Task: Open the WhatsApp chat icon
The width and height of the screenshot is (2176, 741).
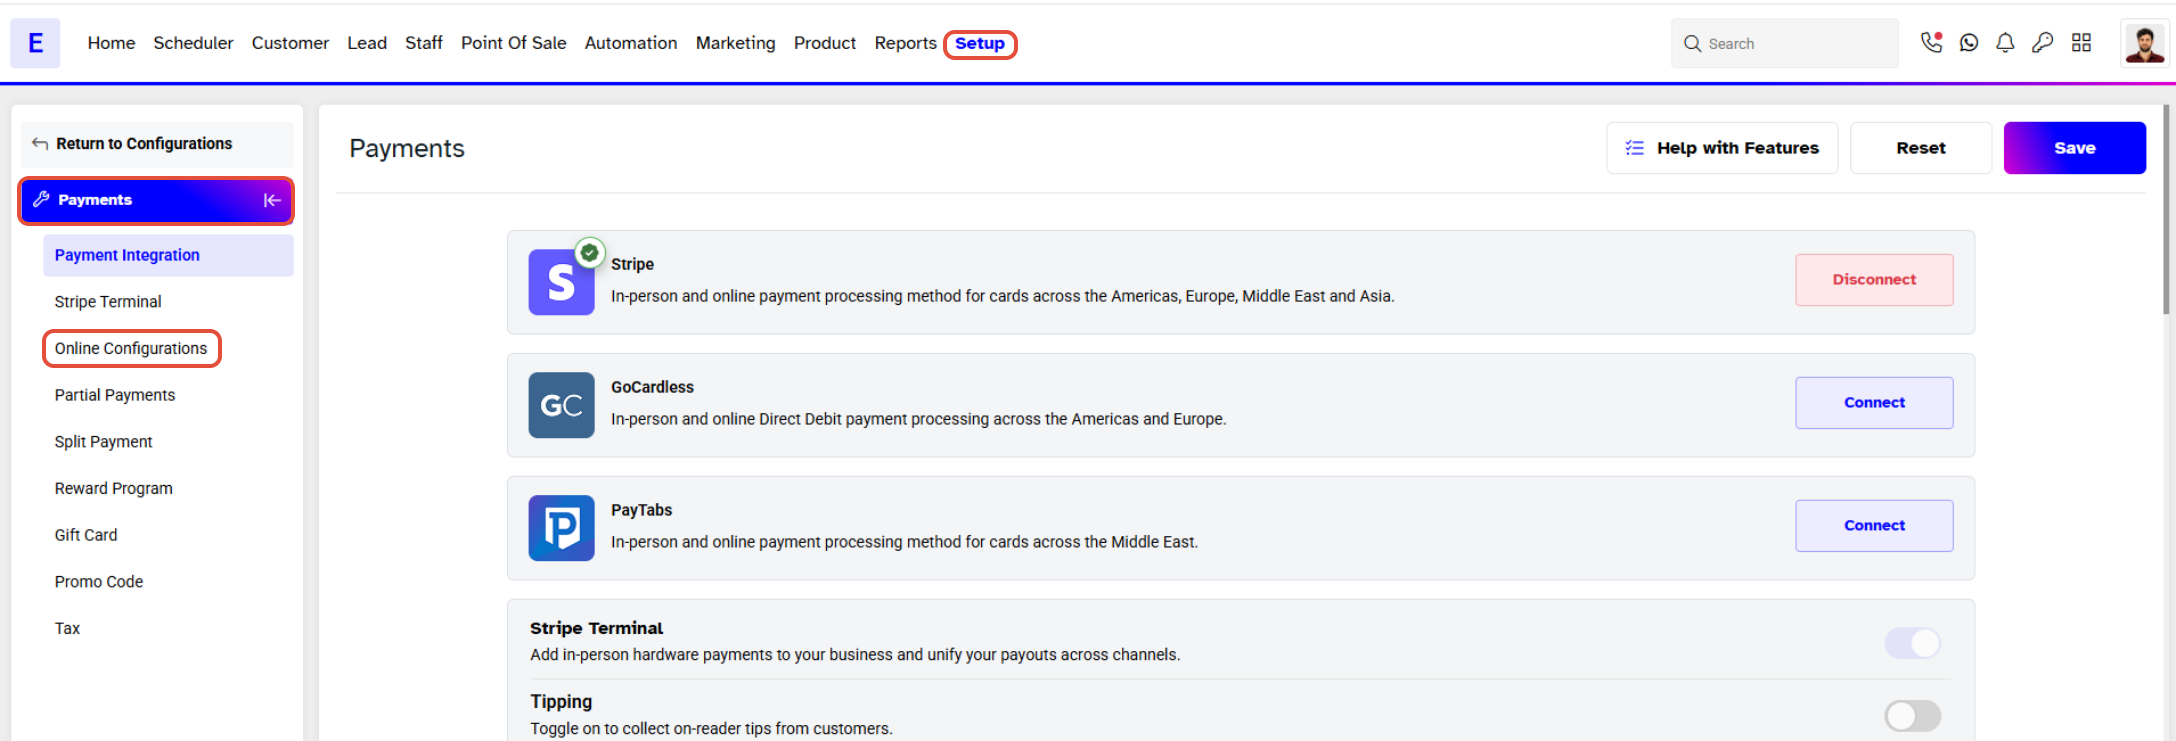Action: (1969, 42)
